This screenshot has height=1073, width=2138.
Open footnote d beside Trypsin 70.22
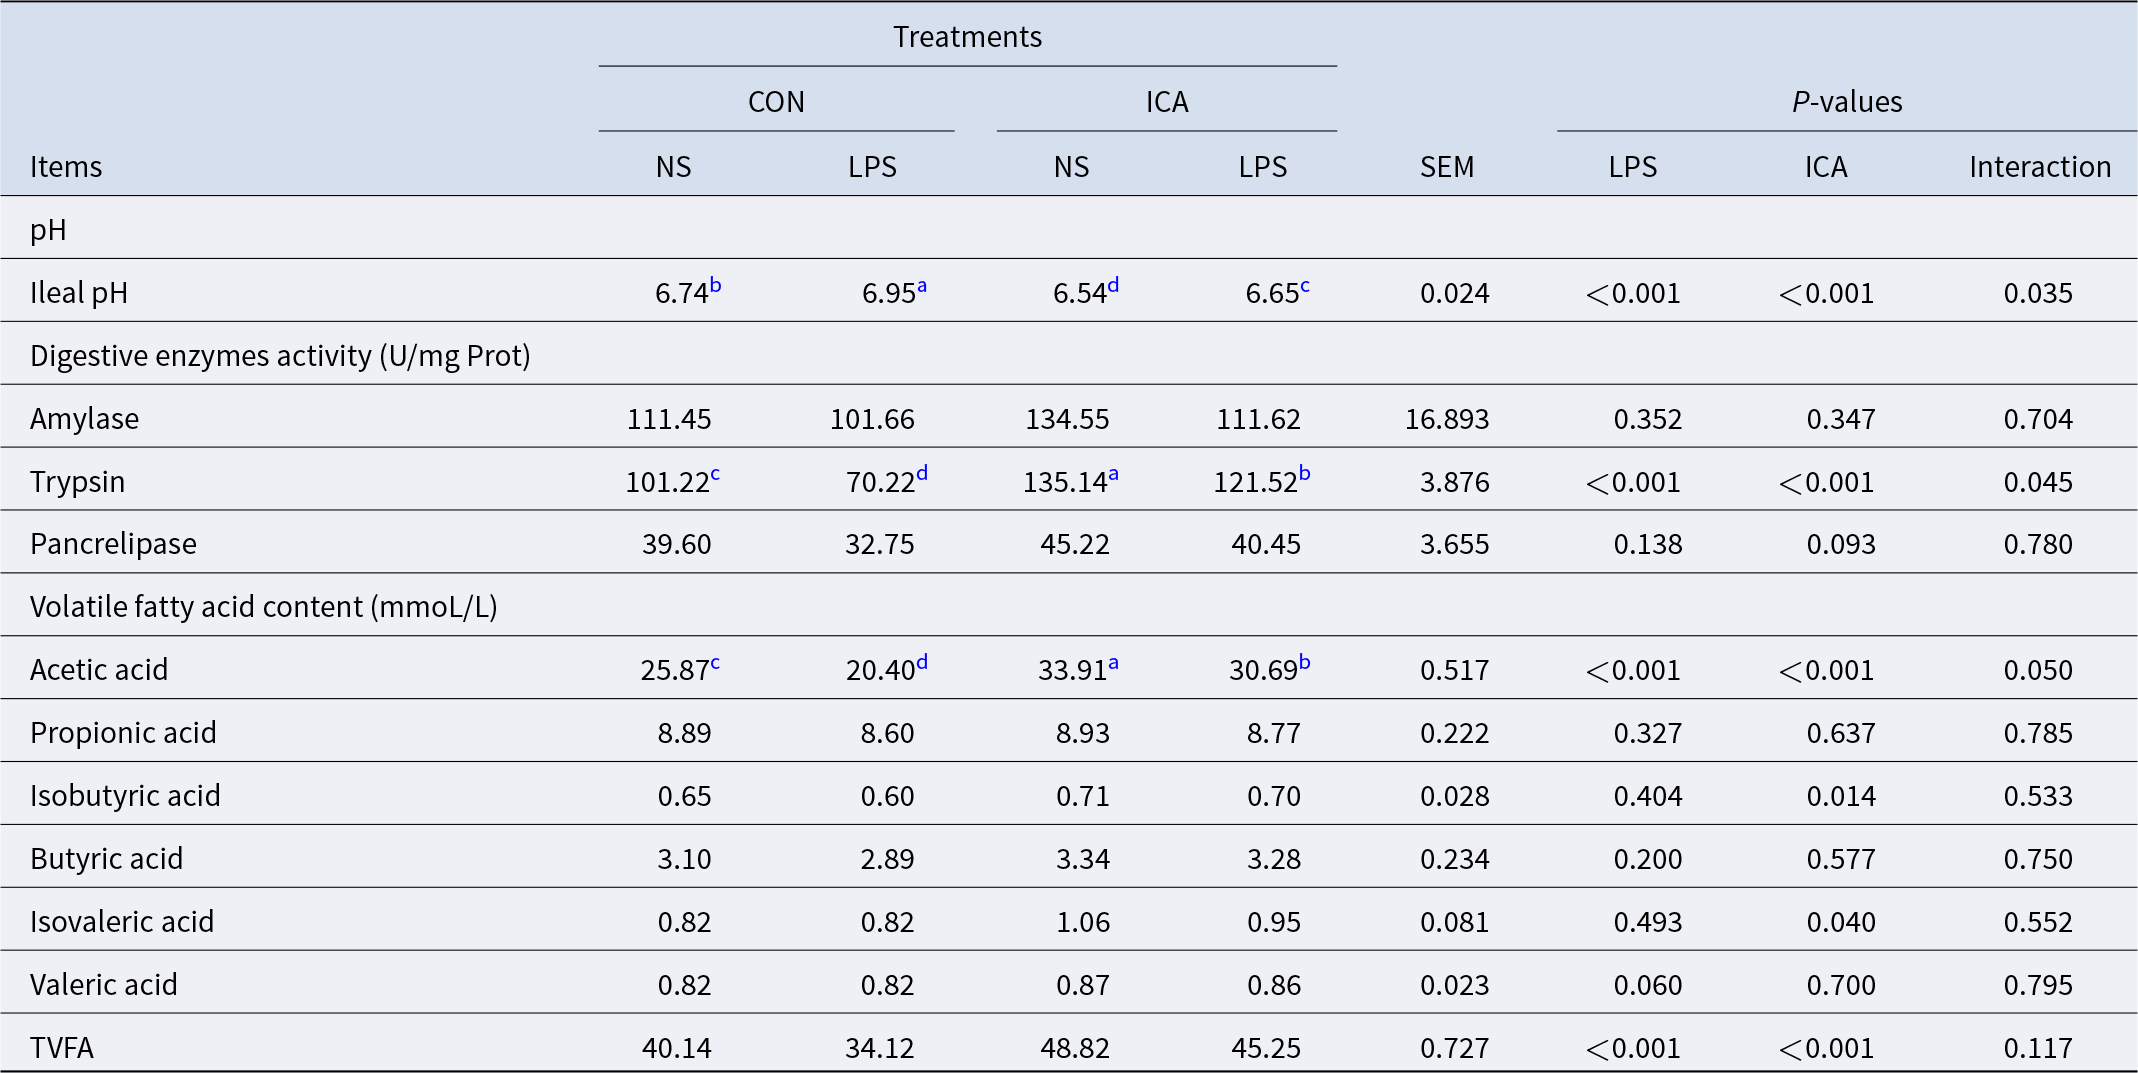point(922,474)
